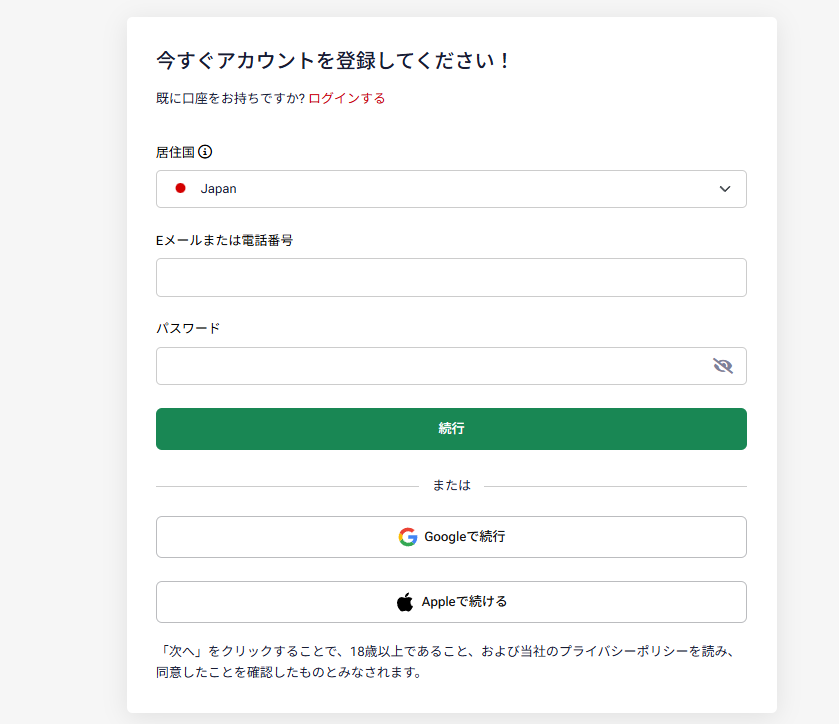Click the Eメールまたは電話番号 label

pyautogui.click(x=225, y=241)
